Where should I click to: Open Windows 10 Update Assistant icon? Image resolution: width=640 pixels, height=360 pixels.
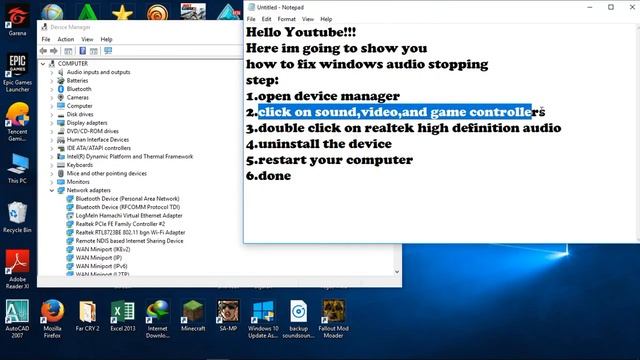coord(263,319)
